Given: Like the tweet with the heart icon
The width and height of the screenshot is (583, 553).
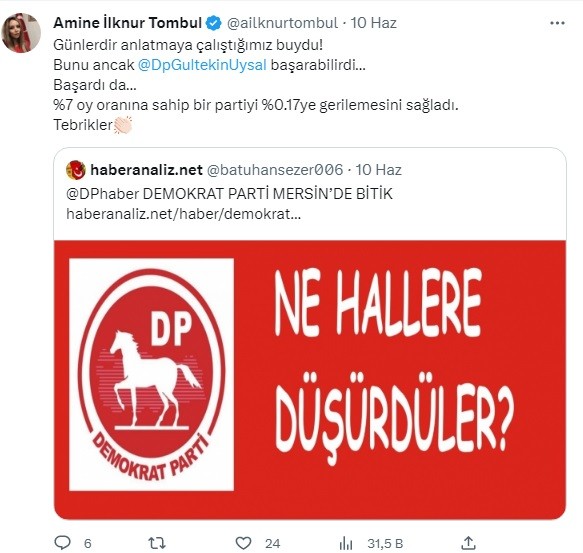Looking at the screenshot, I should coord(244,543).
